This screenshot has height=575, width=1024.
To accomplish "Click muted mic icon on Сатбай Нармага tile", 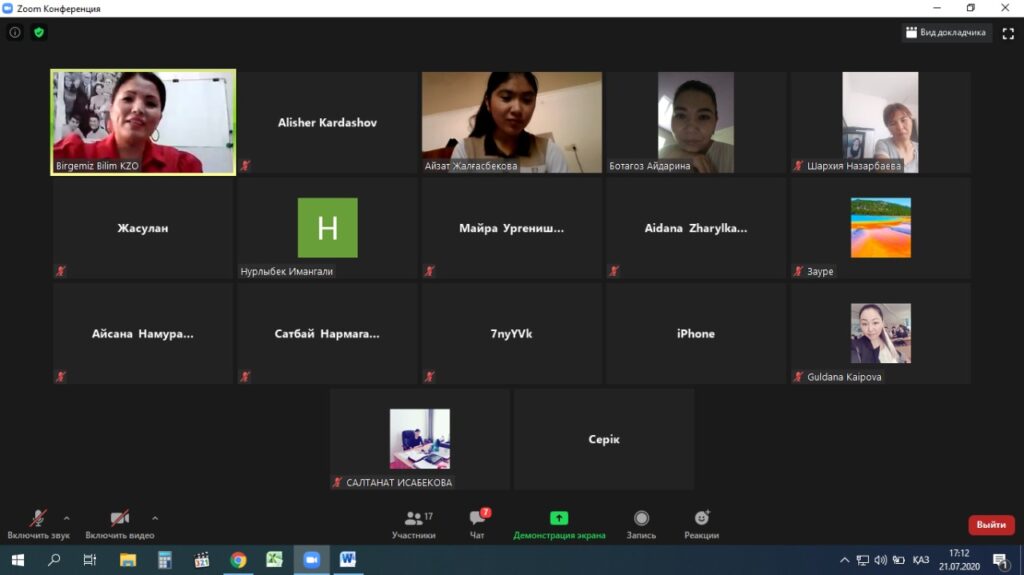I will coord(246,377).
